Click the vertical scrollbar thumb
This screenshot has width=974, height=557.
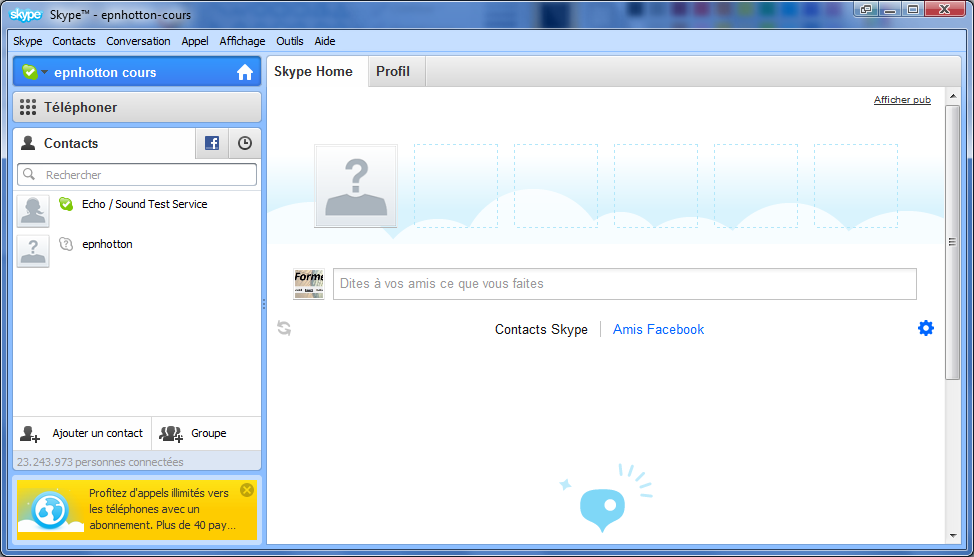(x=953, y=242)
